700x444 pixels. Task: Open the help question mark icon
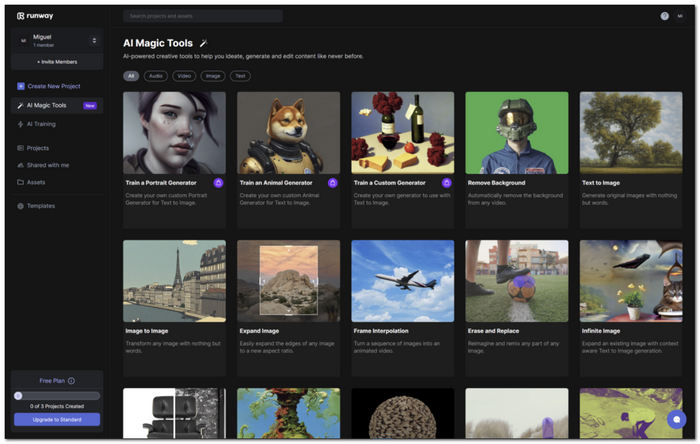coord(664,16)
